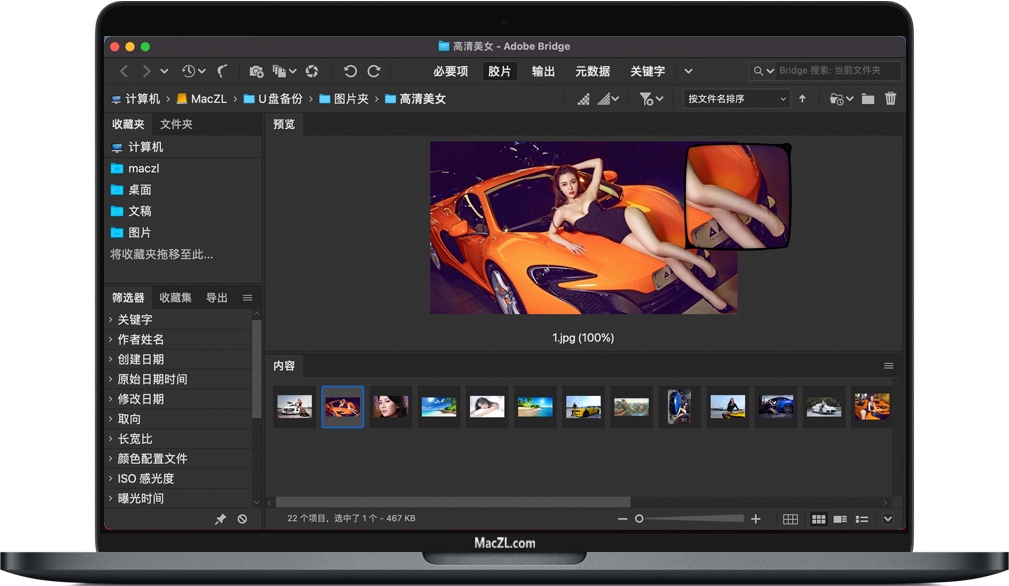Open the 计算机 breadcrumb link
Image resolution: width=1009 pixels, height=586 pixels.
click(140, 99)
